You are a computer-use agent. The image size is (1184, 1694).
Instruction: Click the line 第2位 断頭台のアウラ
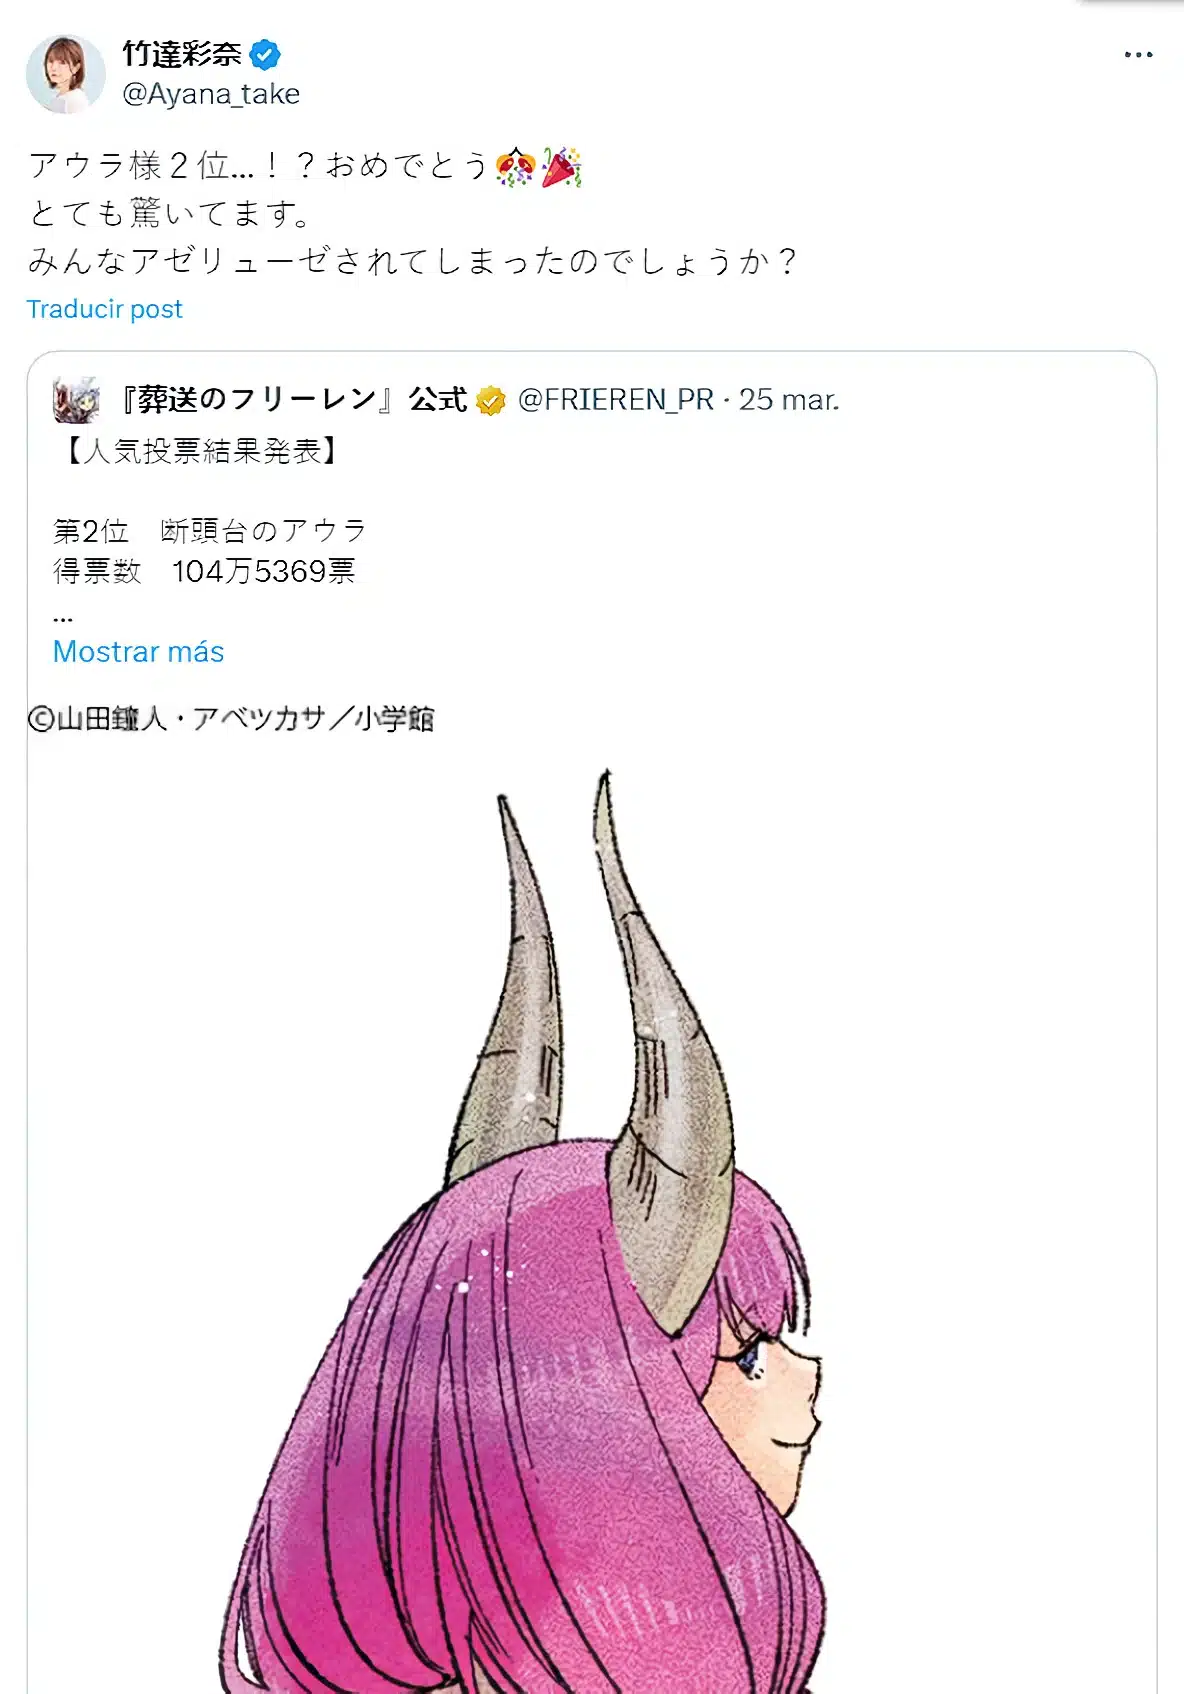[210, 530]
